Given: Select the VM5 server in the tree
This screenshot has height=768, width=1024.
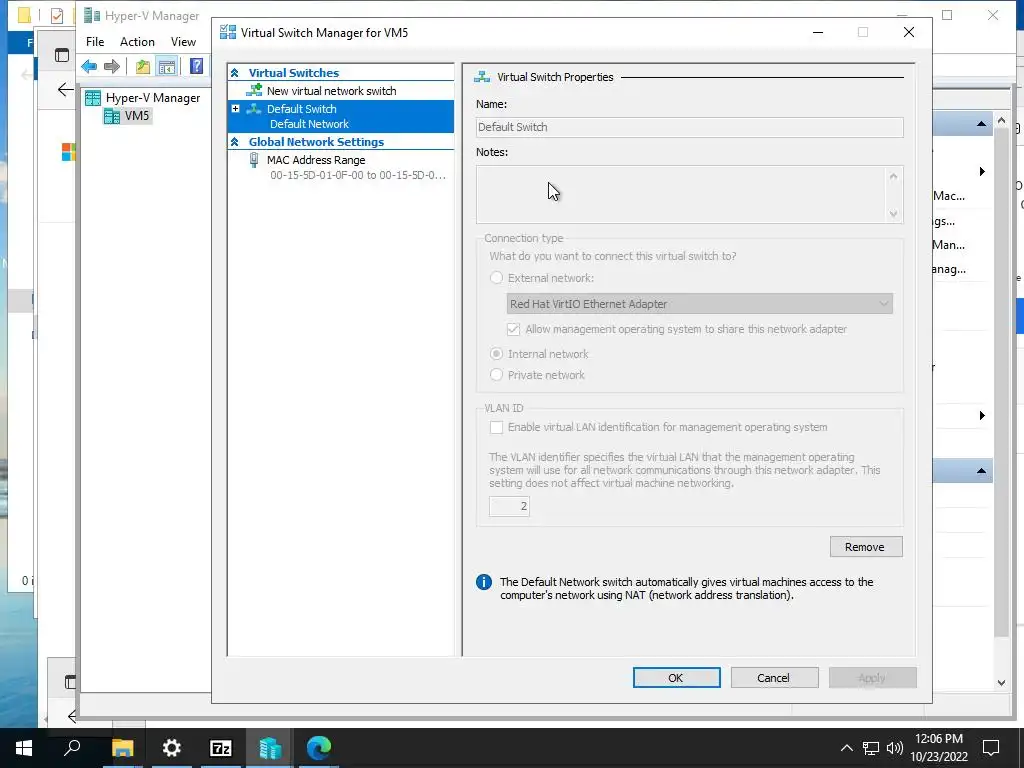Looking at the screenshot, I should (129, 116).
